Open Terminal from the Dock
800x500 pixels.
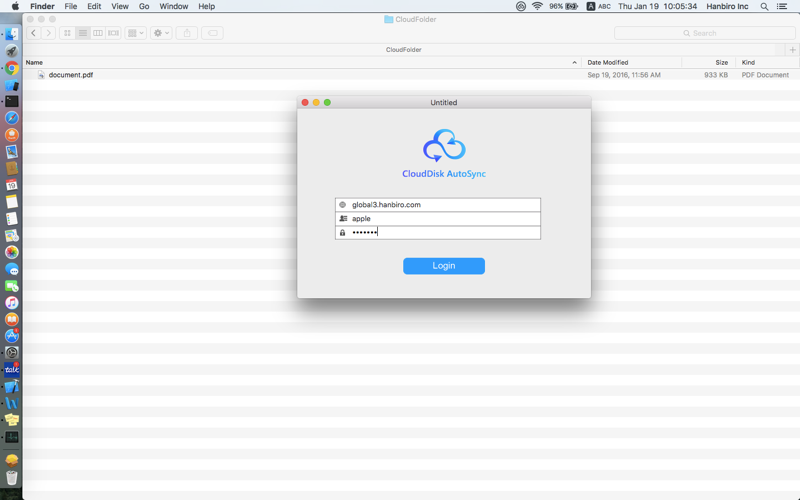pos(12,102)
